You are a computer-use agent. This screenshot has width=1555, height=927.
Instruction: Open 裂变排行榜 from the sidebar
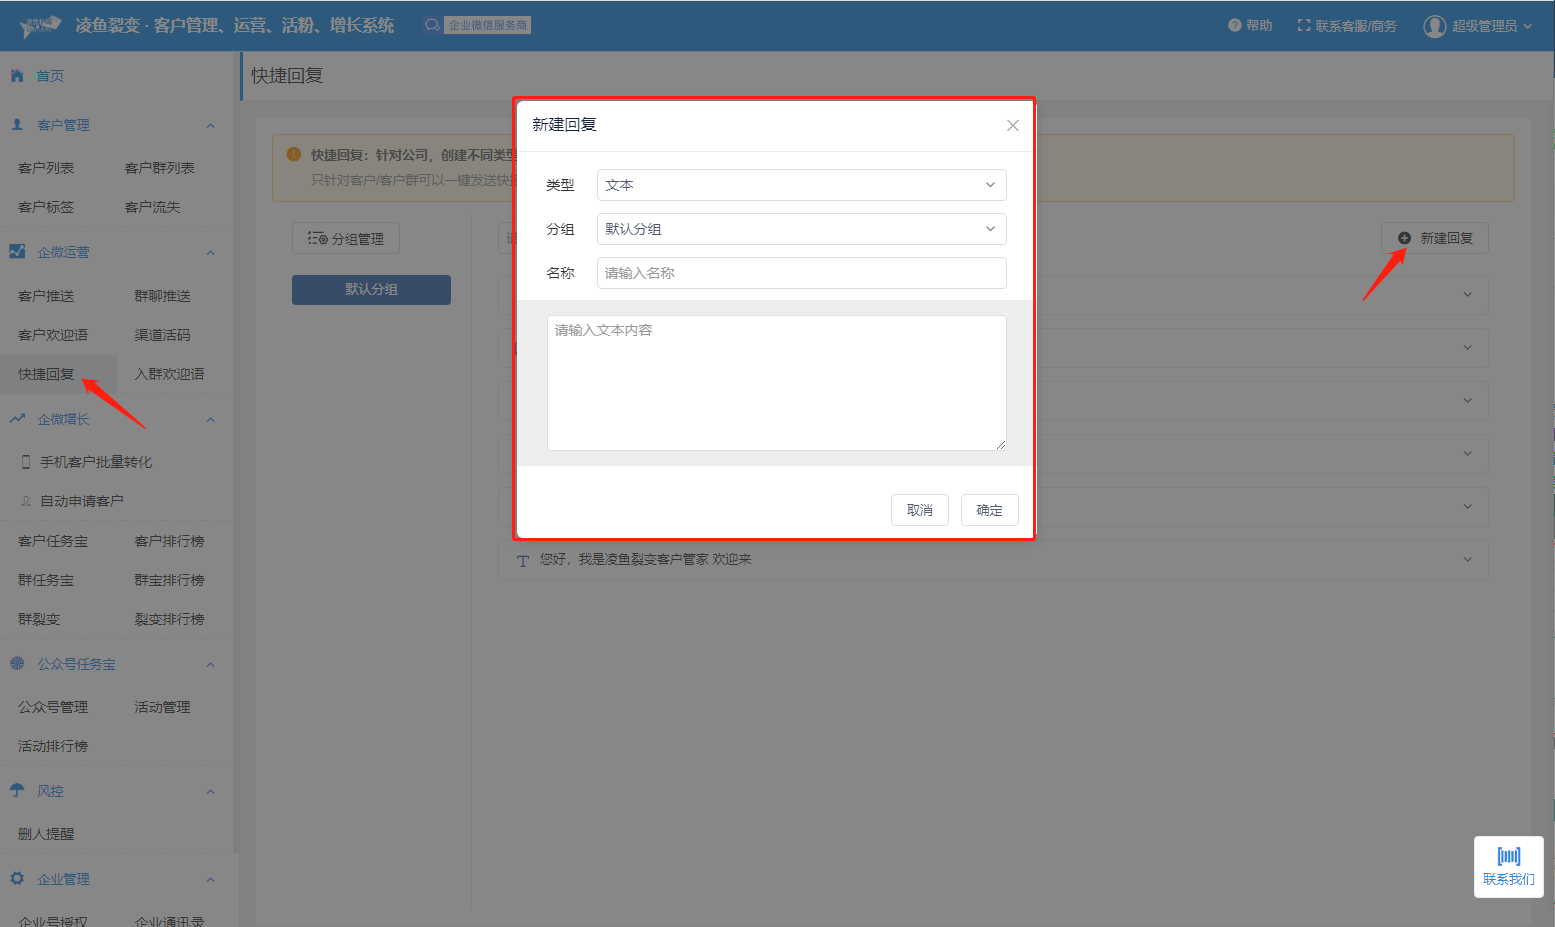pos(169,619)
